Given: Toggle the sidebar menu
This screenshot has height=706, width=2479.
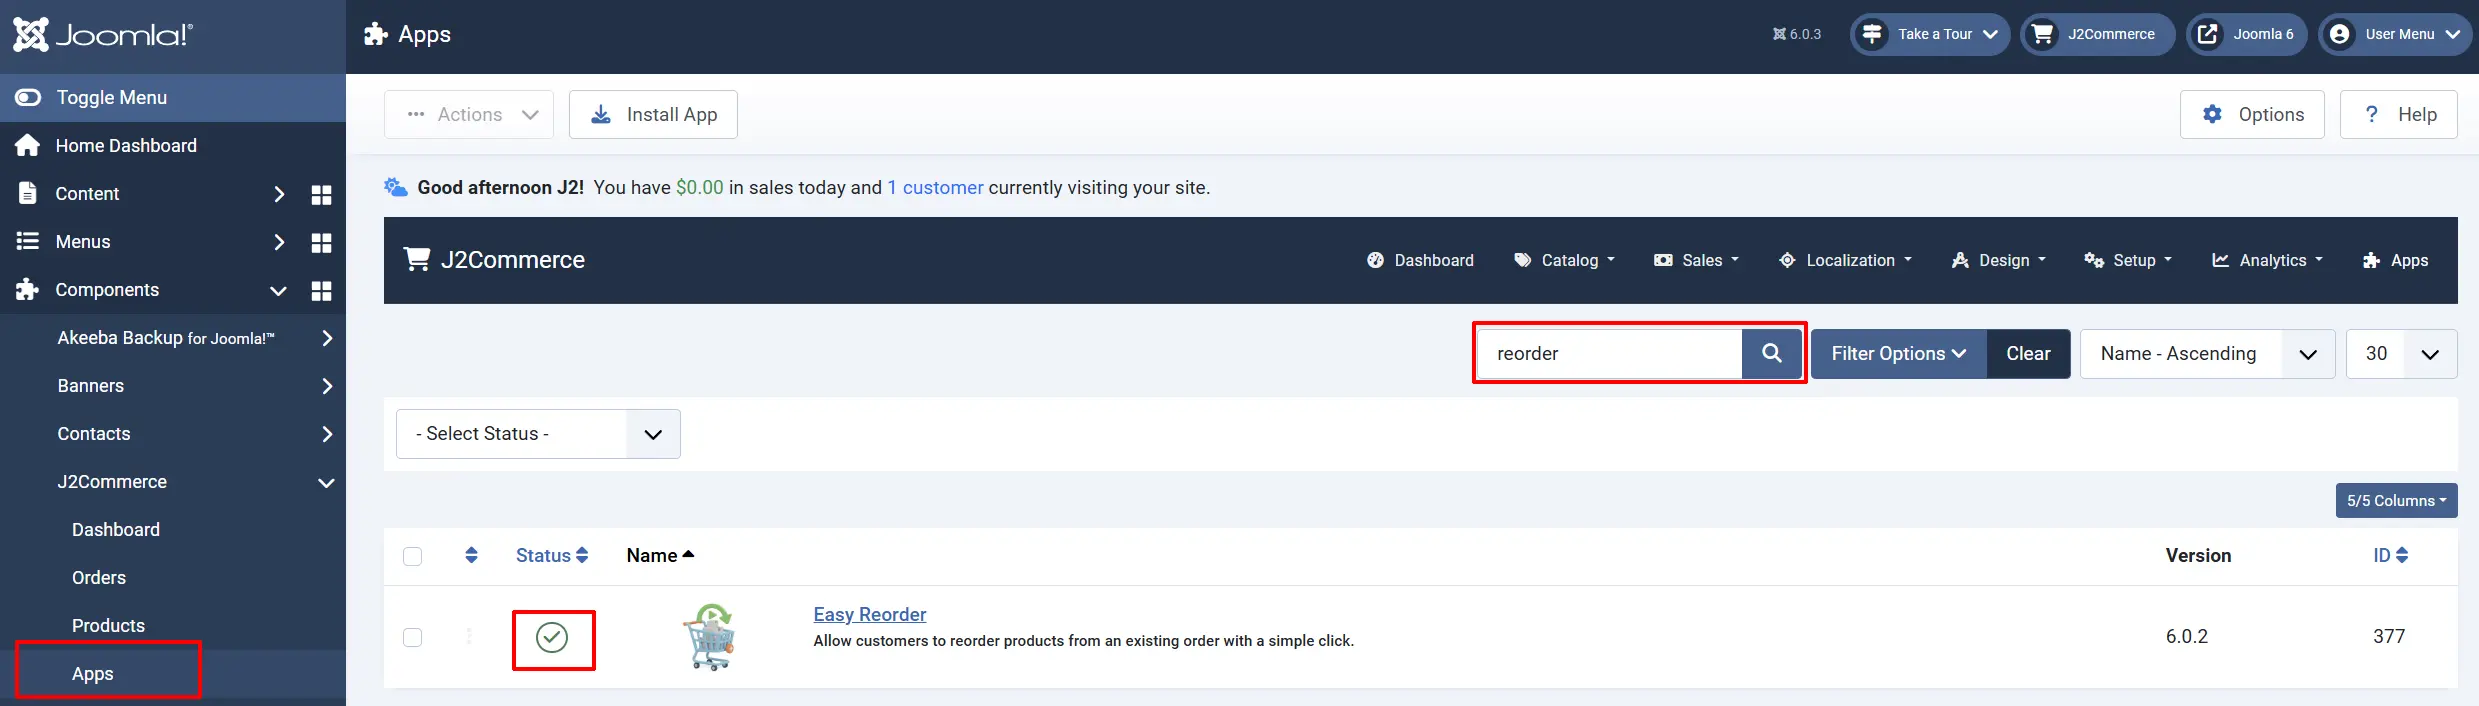Looking at the screenshot, I should coord(173,98).
